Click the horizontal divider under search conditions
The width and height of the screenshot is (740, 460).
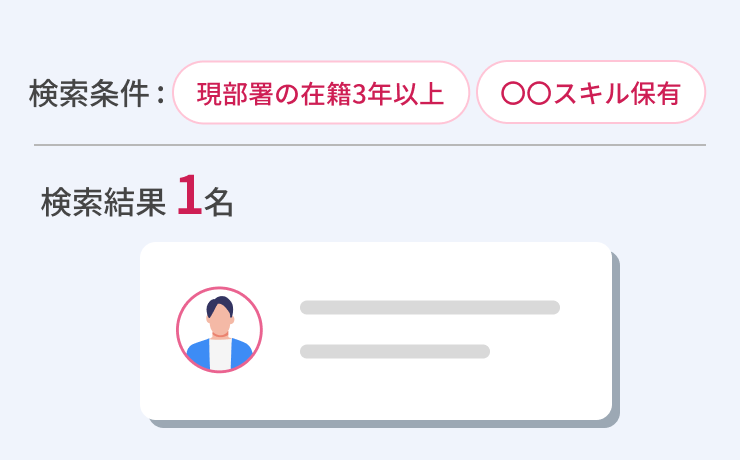pos(370,145)
